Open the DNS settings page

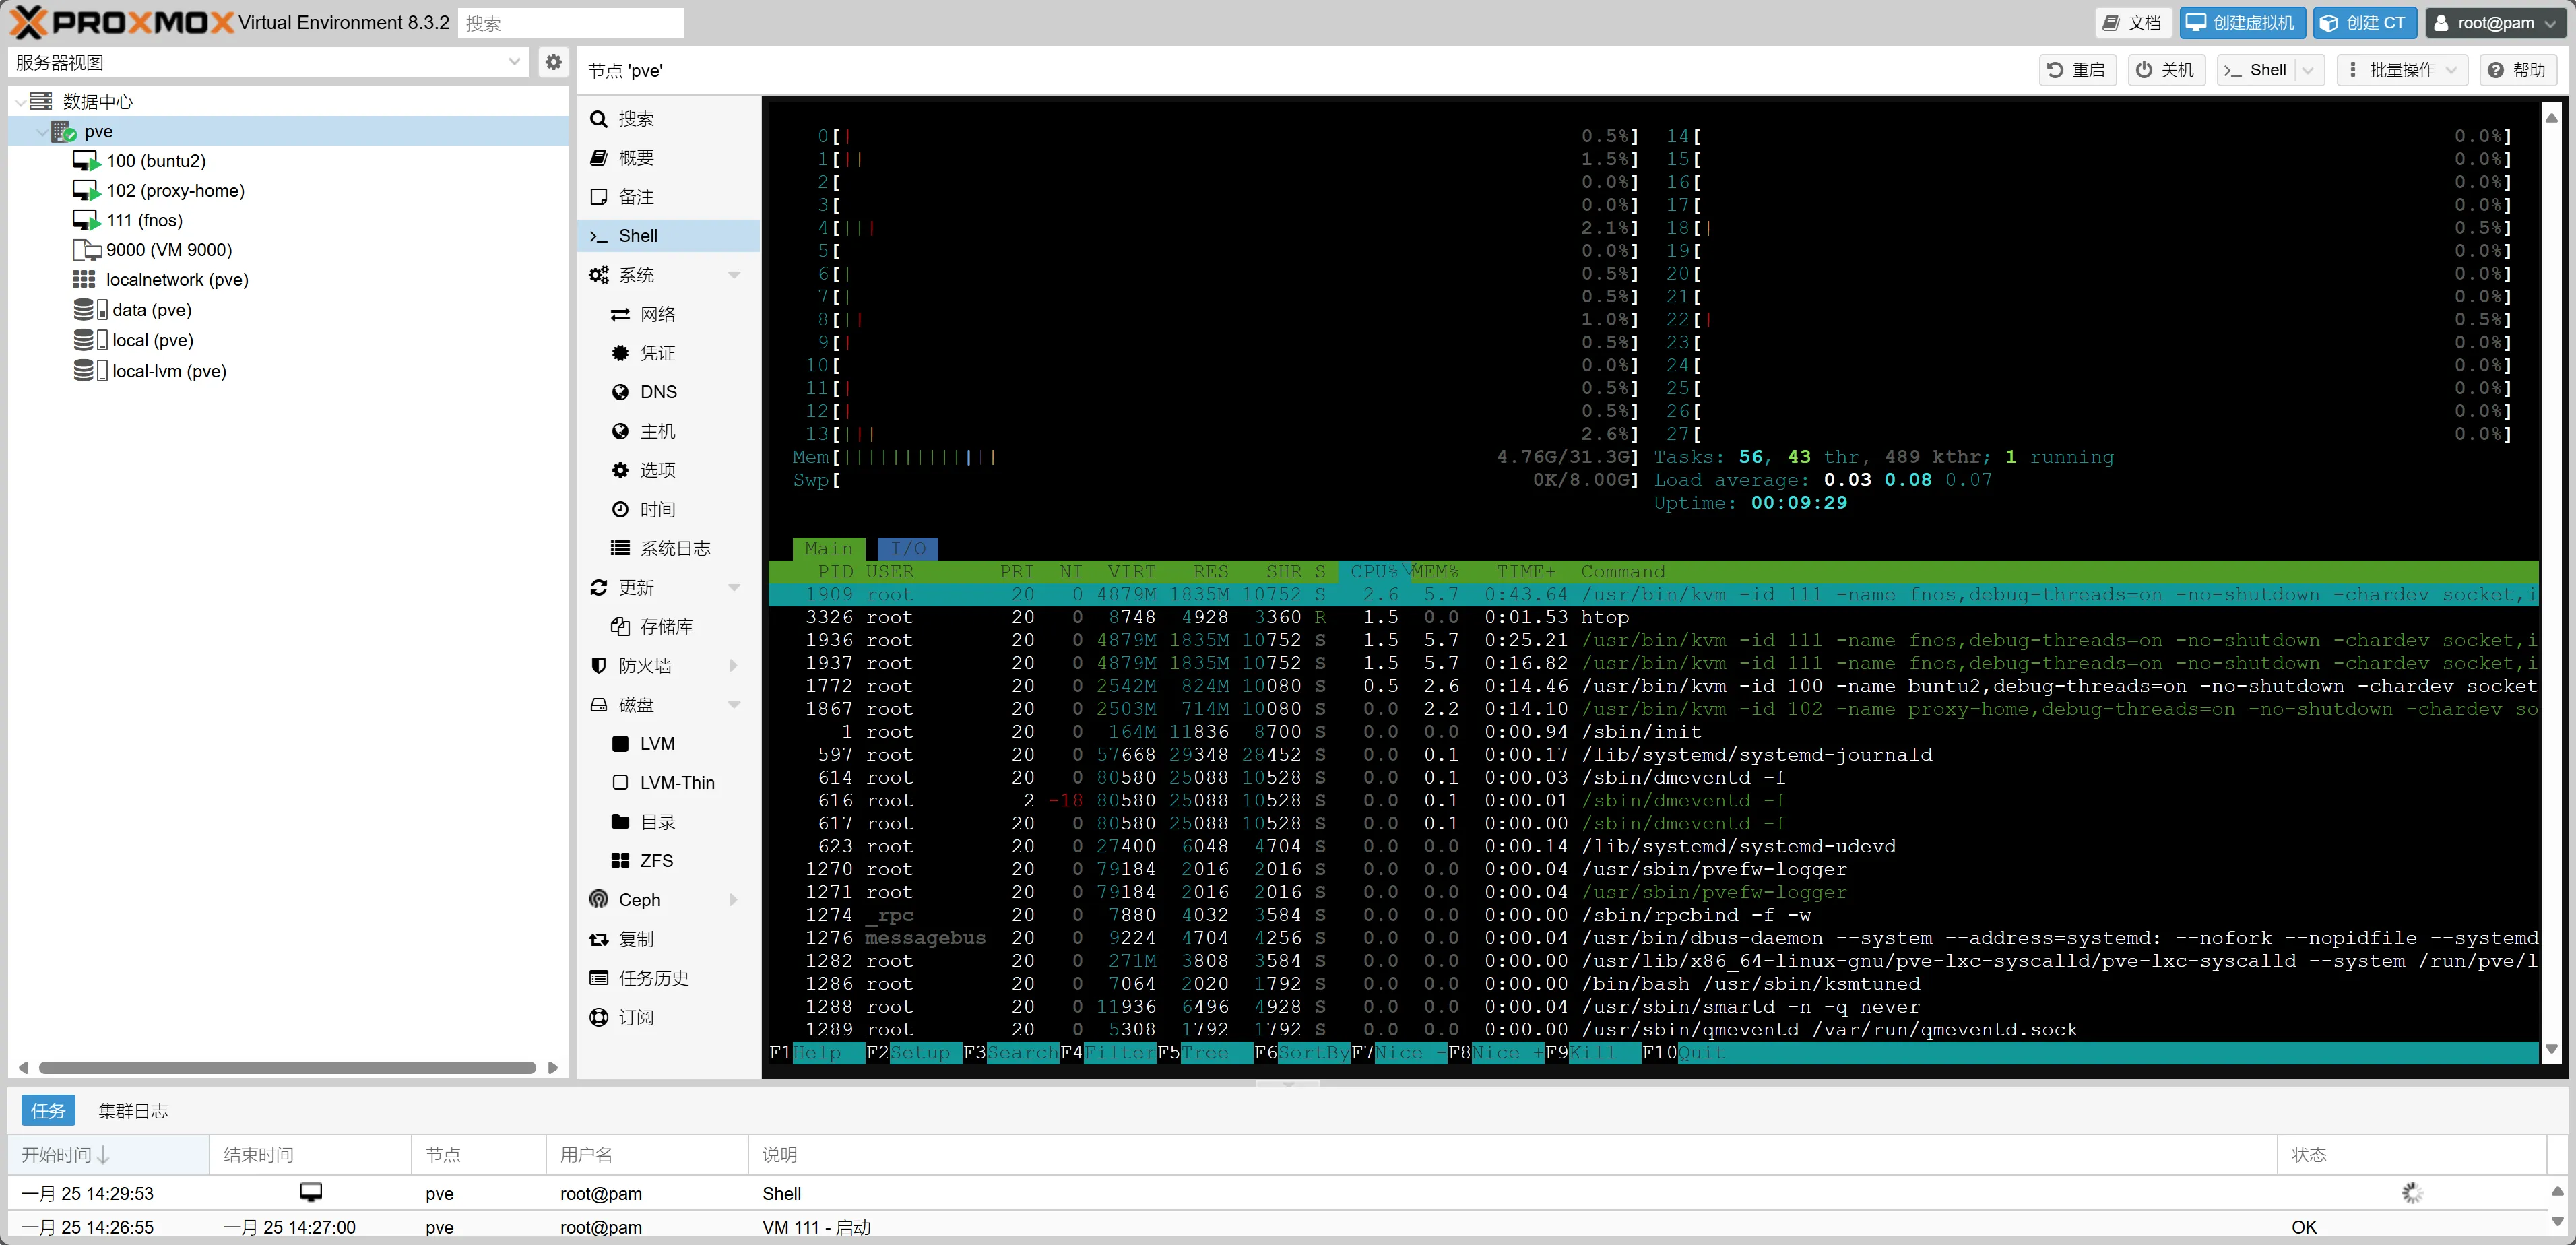(x=658, y=392)
